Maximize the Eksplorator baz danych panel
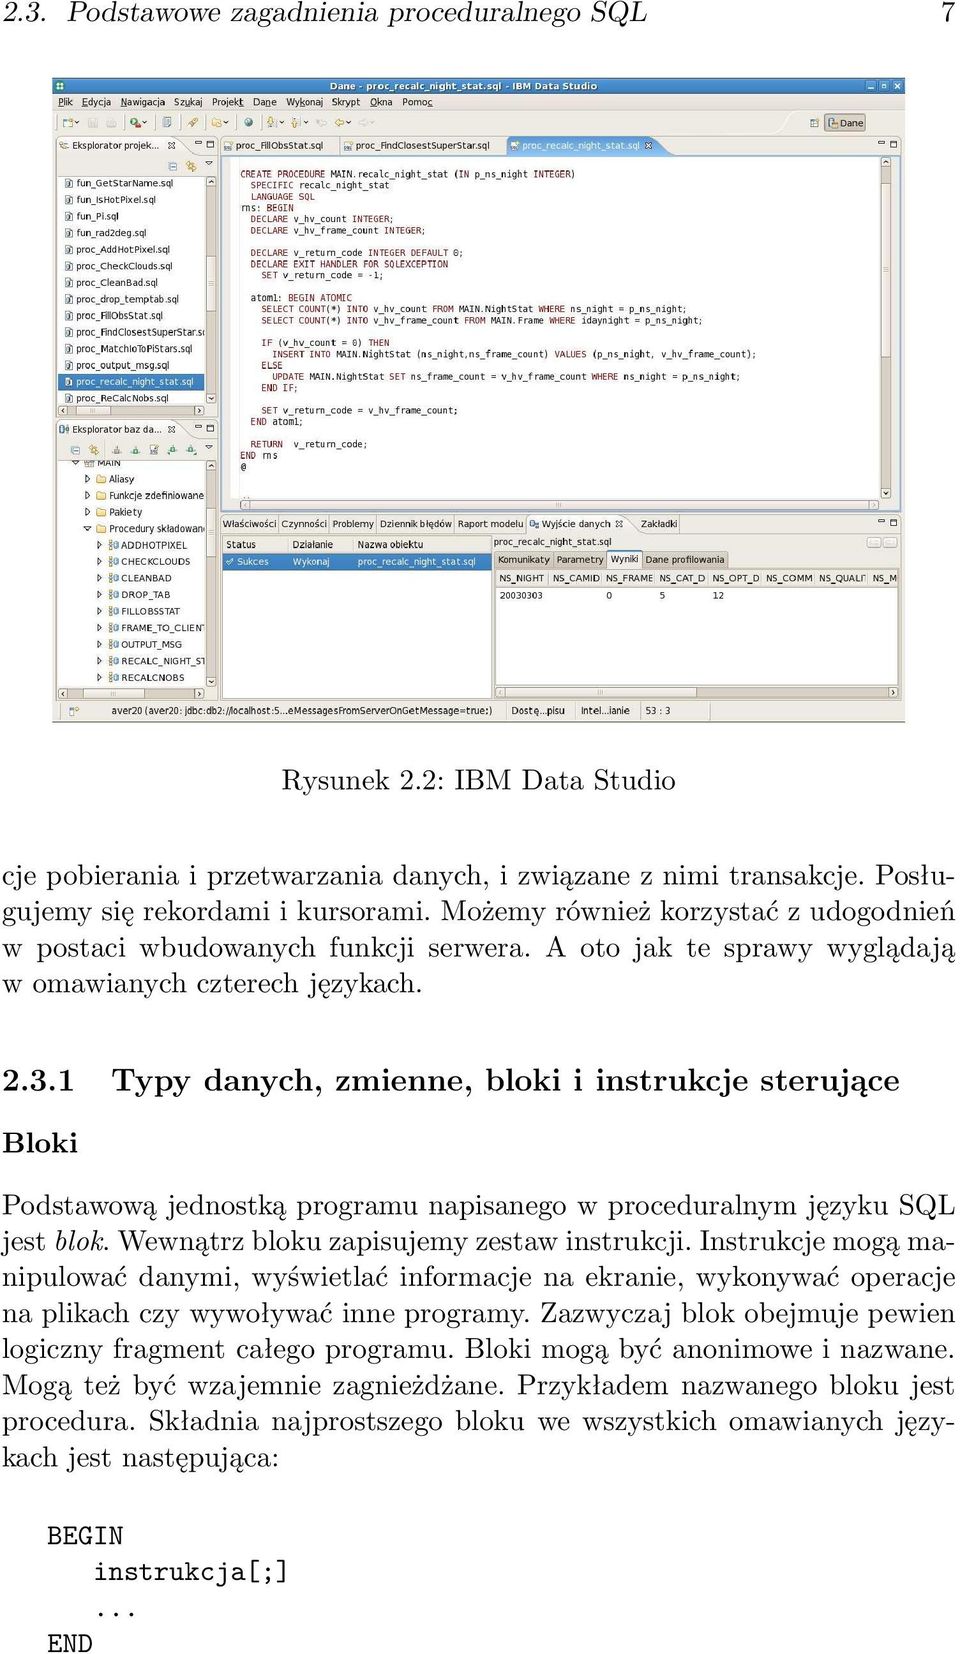The image size is (960, 1654). click(210, 429)
